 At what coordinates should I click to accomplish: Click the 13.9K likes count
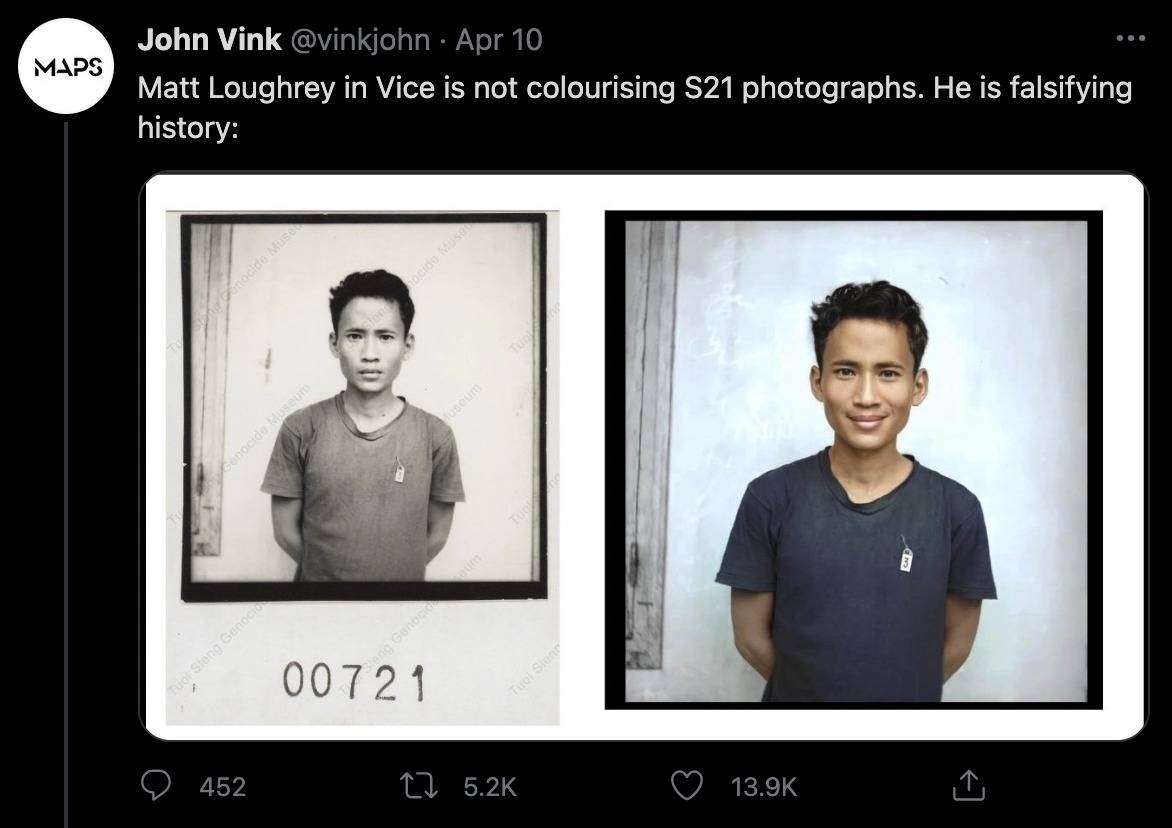[x=764, y=786]
